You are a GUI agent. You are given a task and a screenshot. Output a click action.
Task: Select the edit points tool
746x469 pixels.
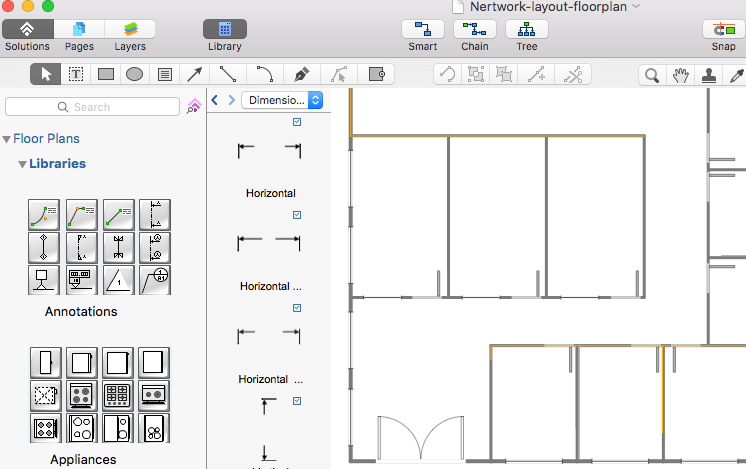pos(339,75)
